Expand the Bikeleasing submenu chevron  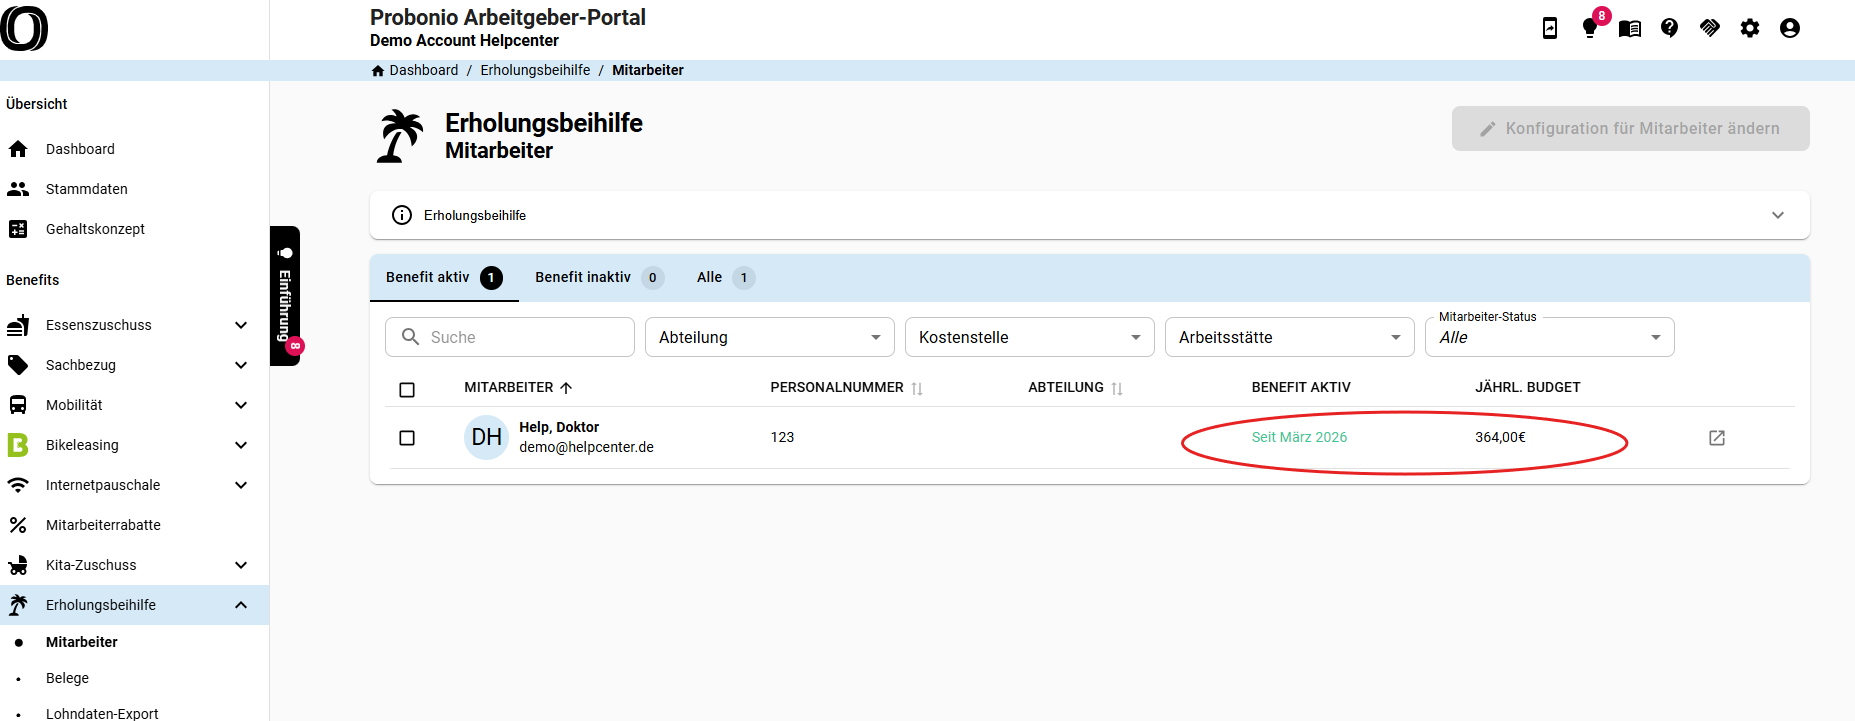point(241,445)
